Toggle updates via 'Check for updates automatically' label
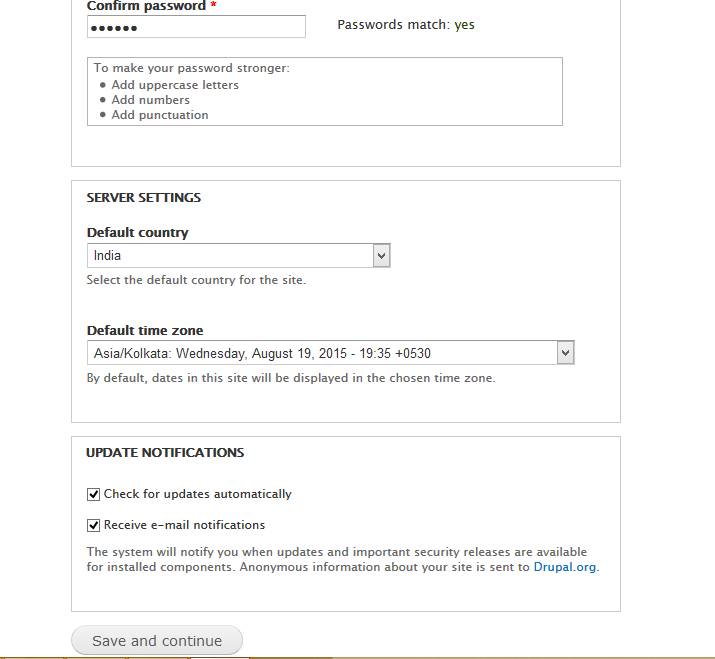 pos(197,494)
